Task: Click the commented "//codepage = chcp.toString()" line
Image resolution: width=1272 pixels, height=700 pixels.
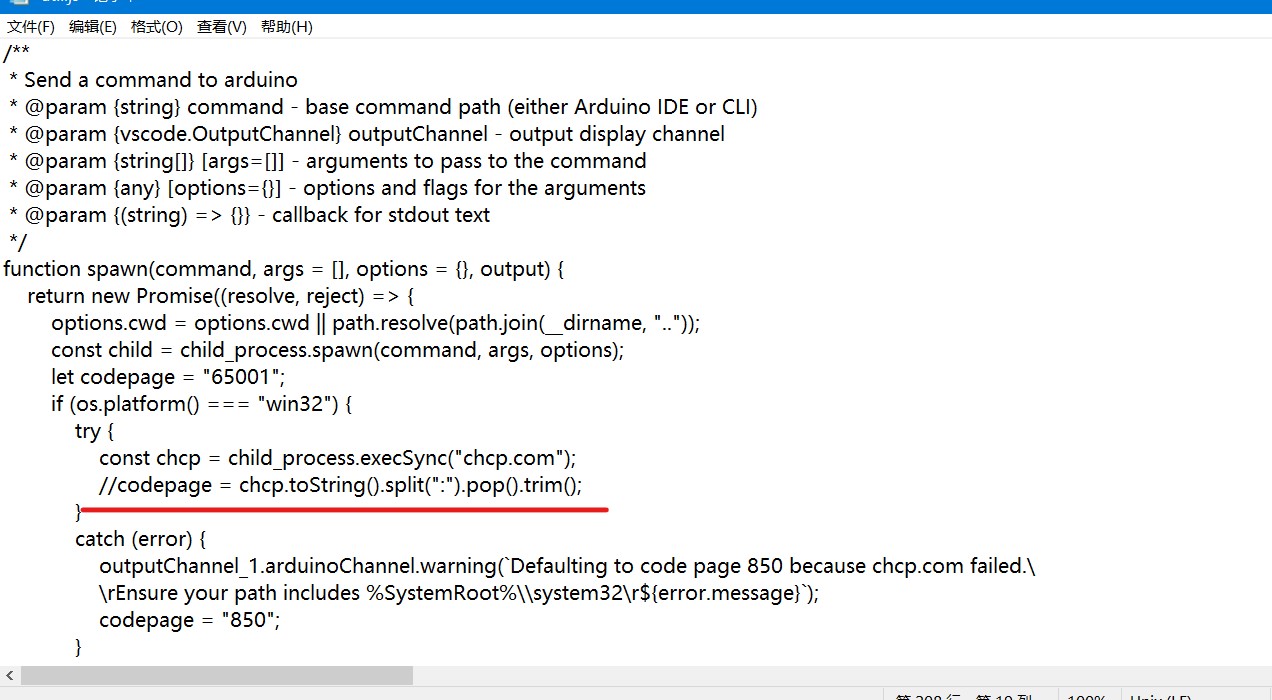Action: [x=340, y=485]
